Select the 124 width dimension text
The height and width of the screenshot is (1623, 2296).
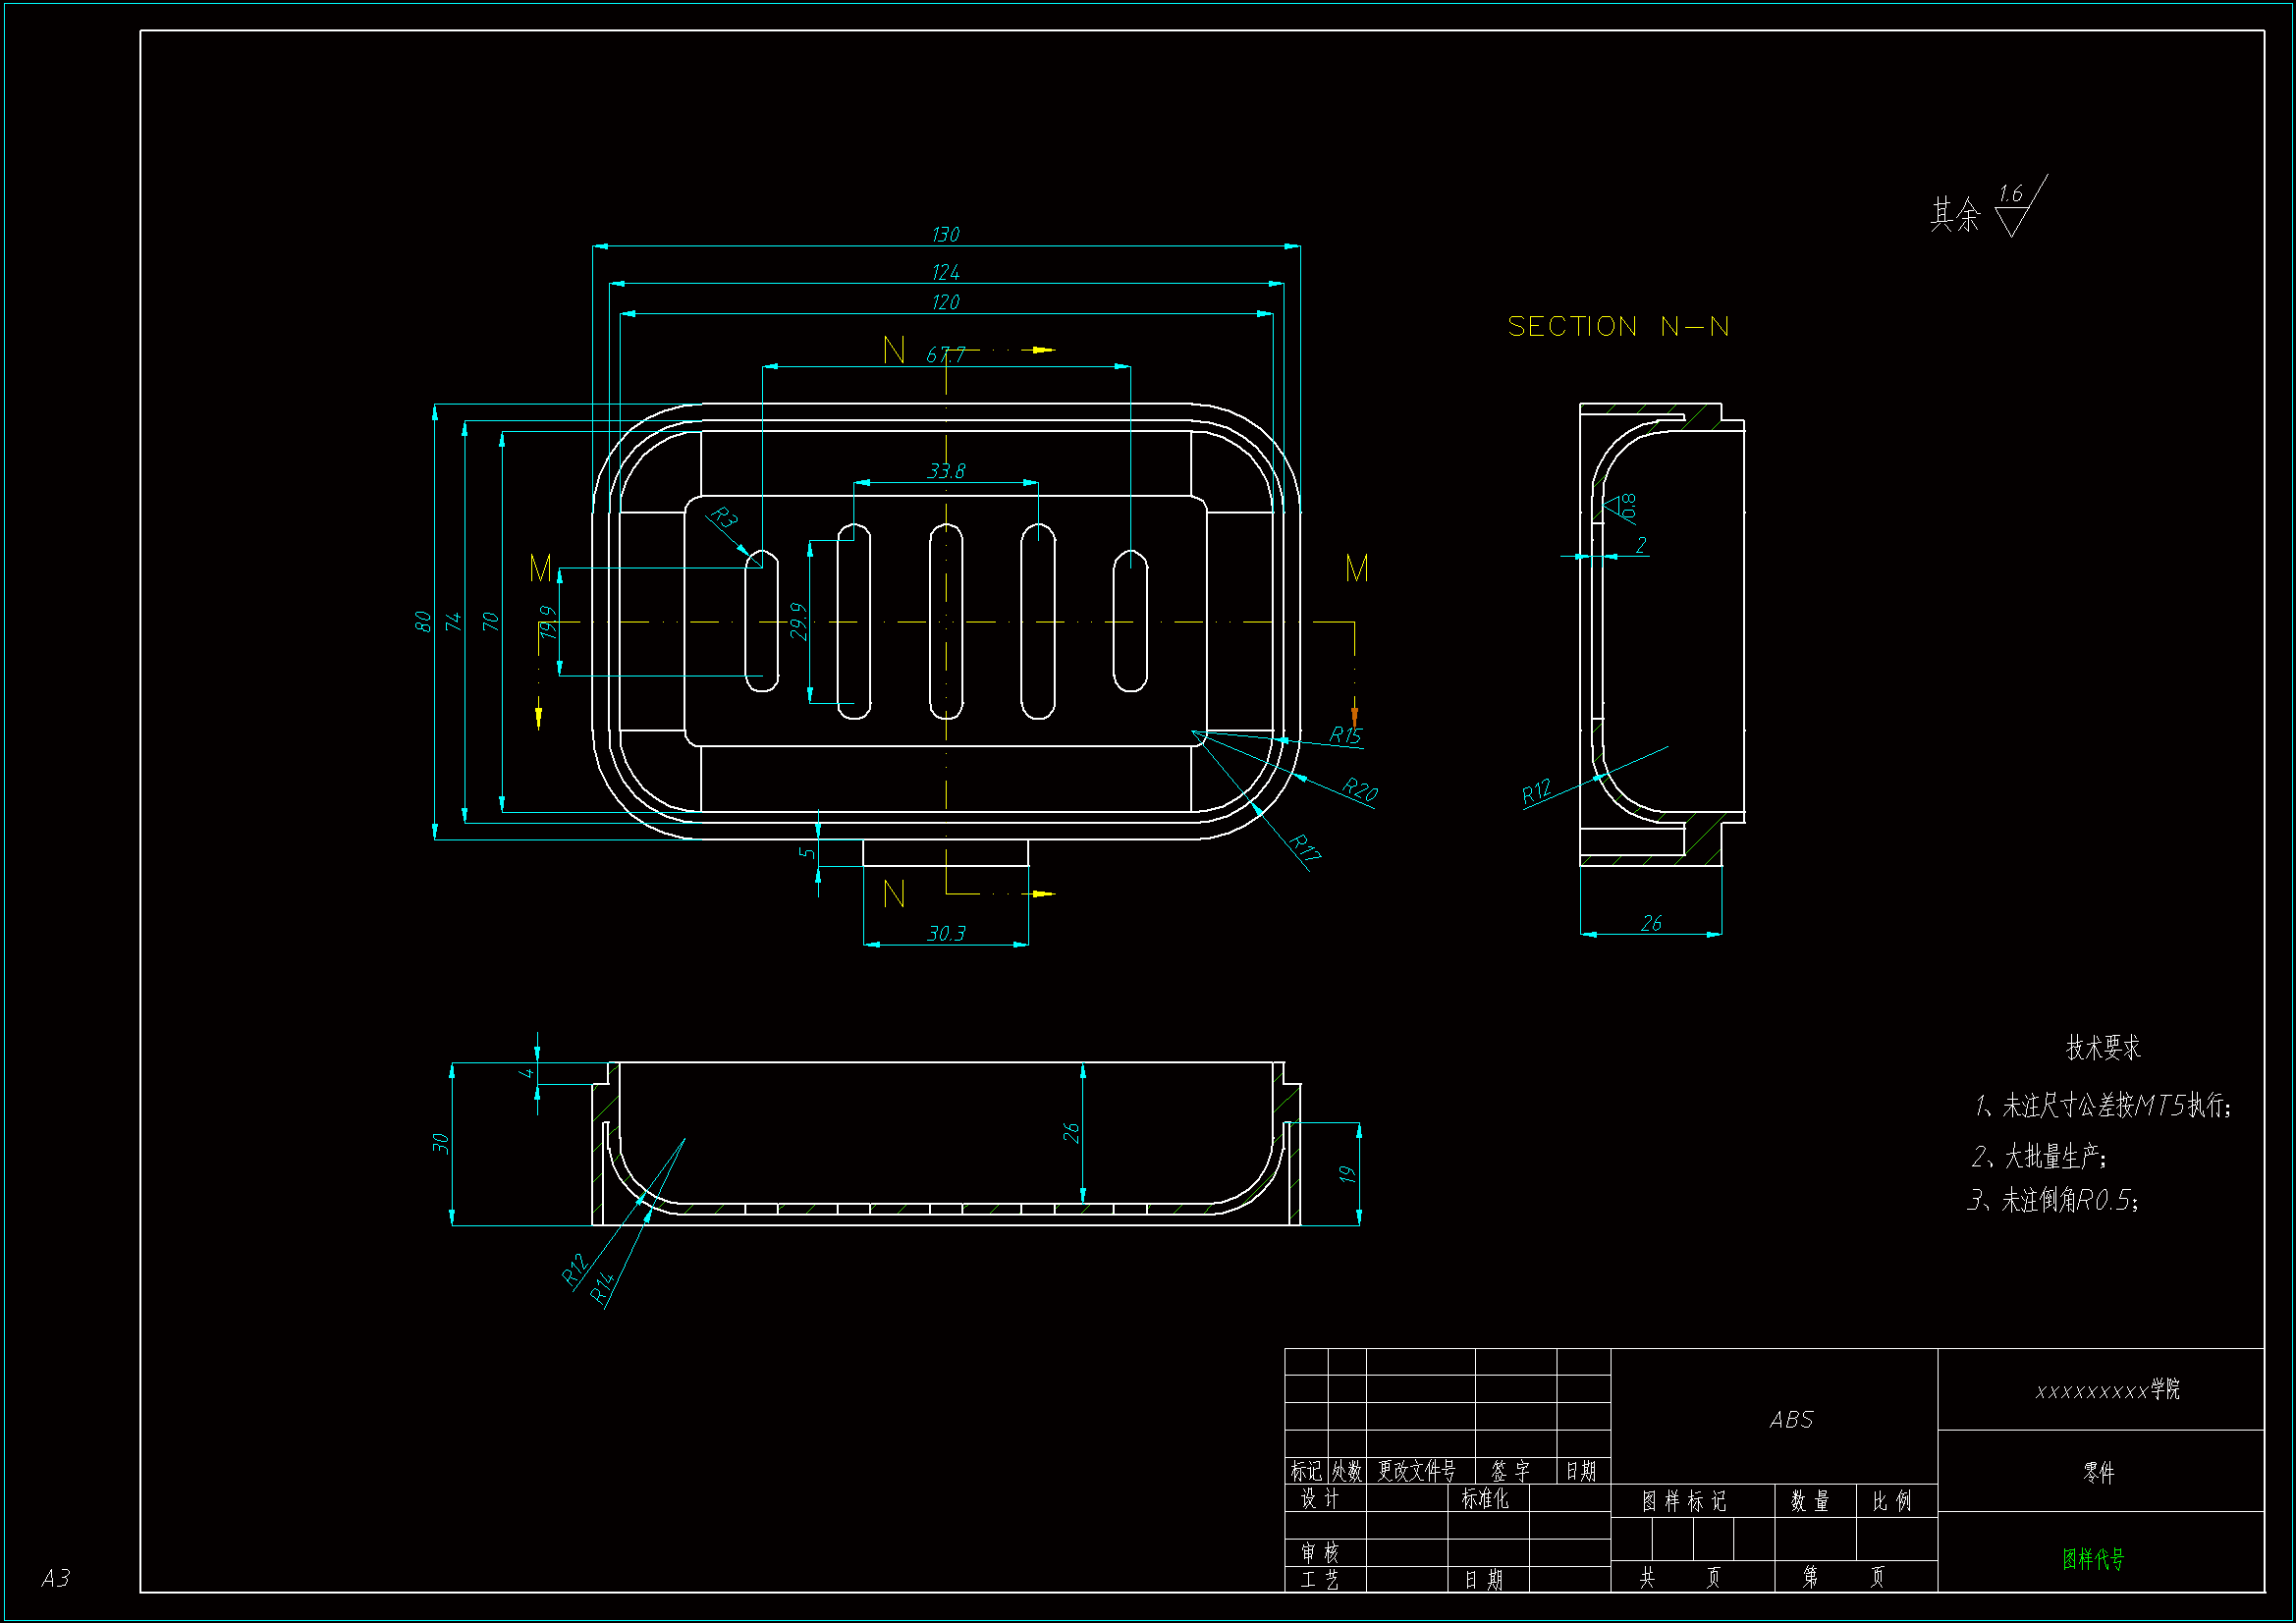pos(945,273)
